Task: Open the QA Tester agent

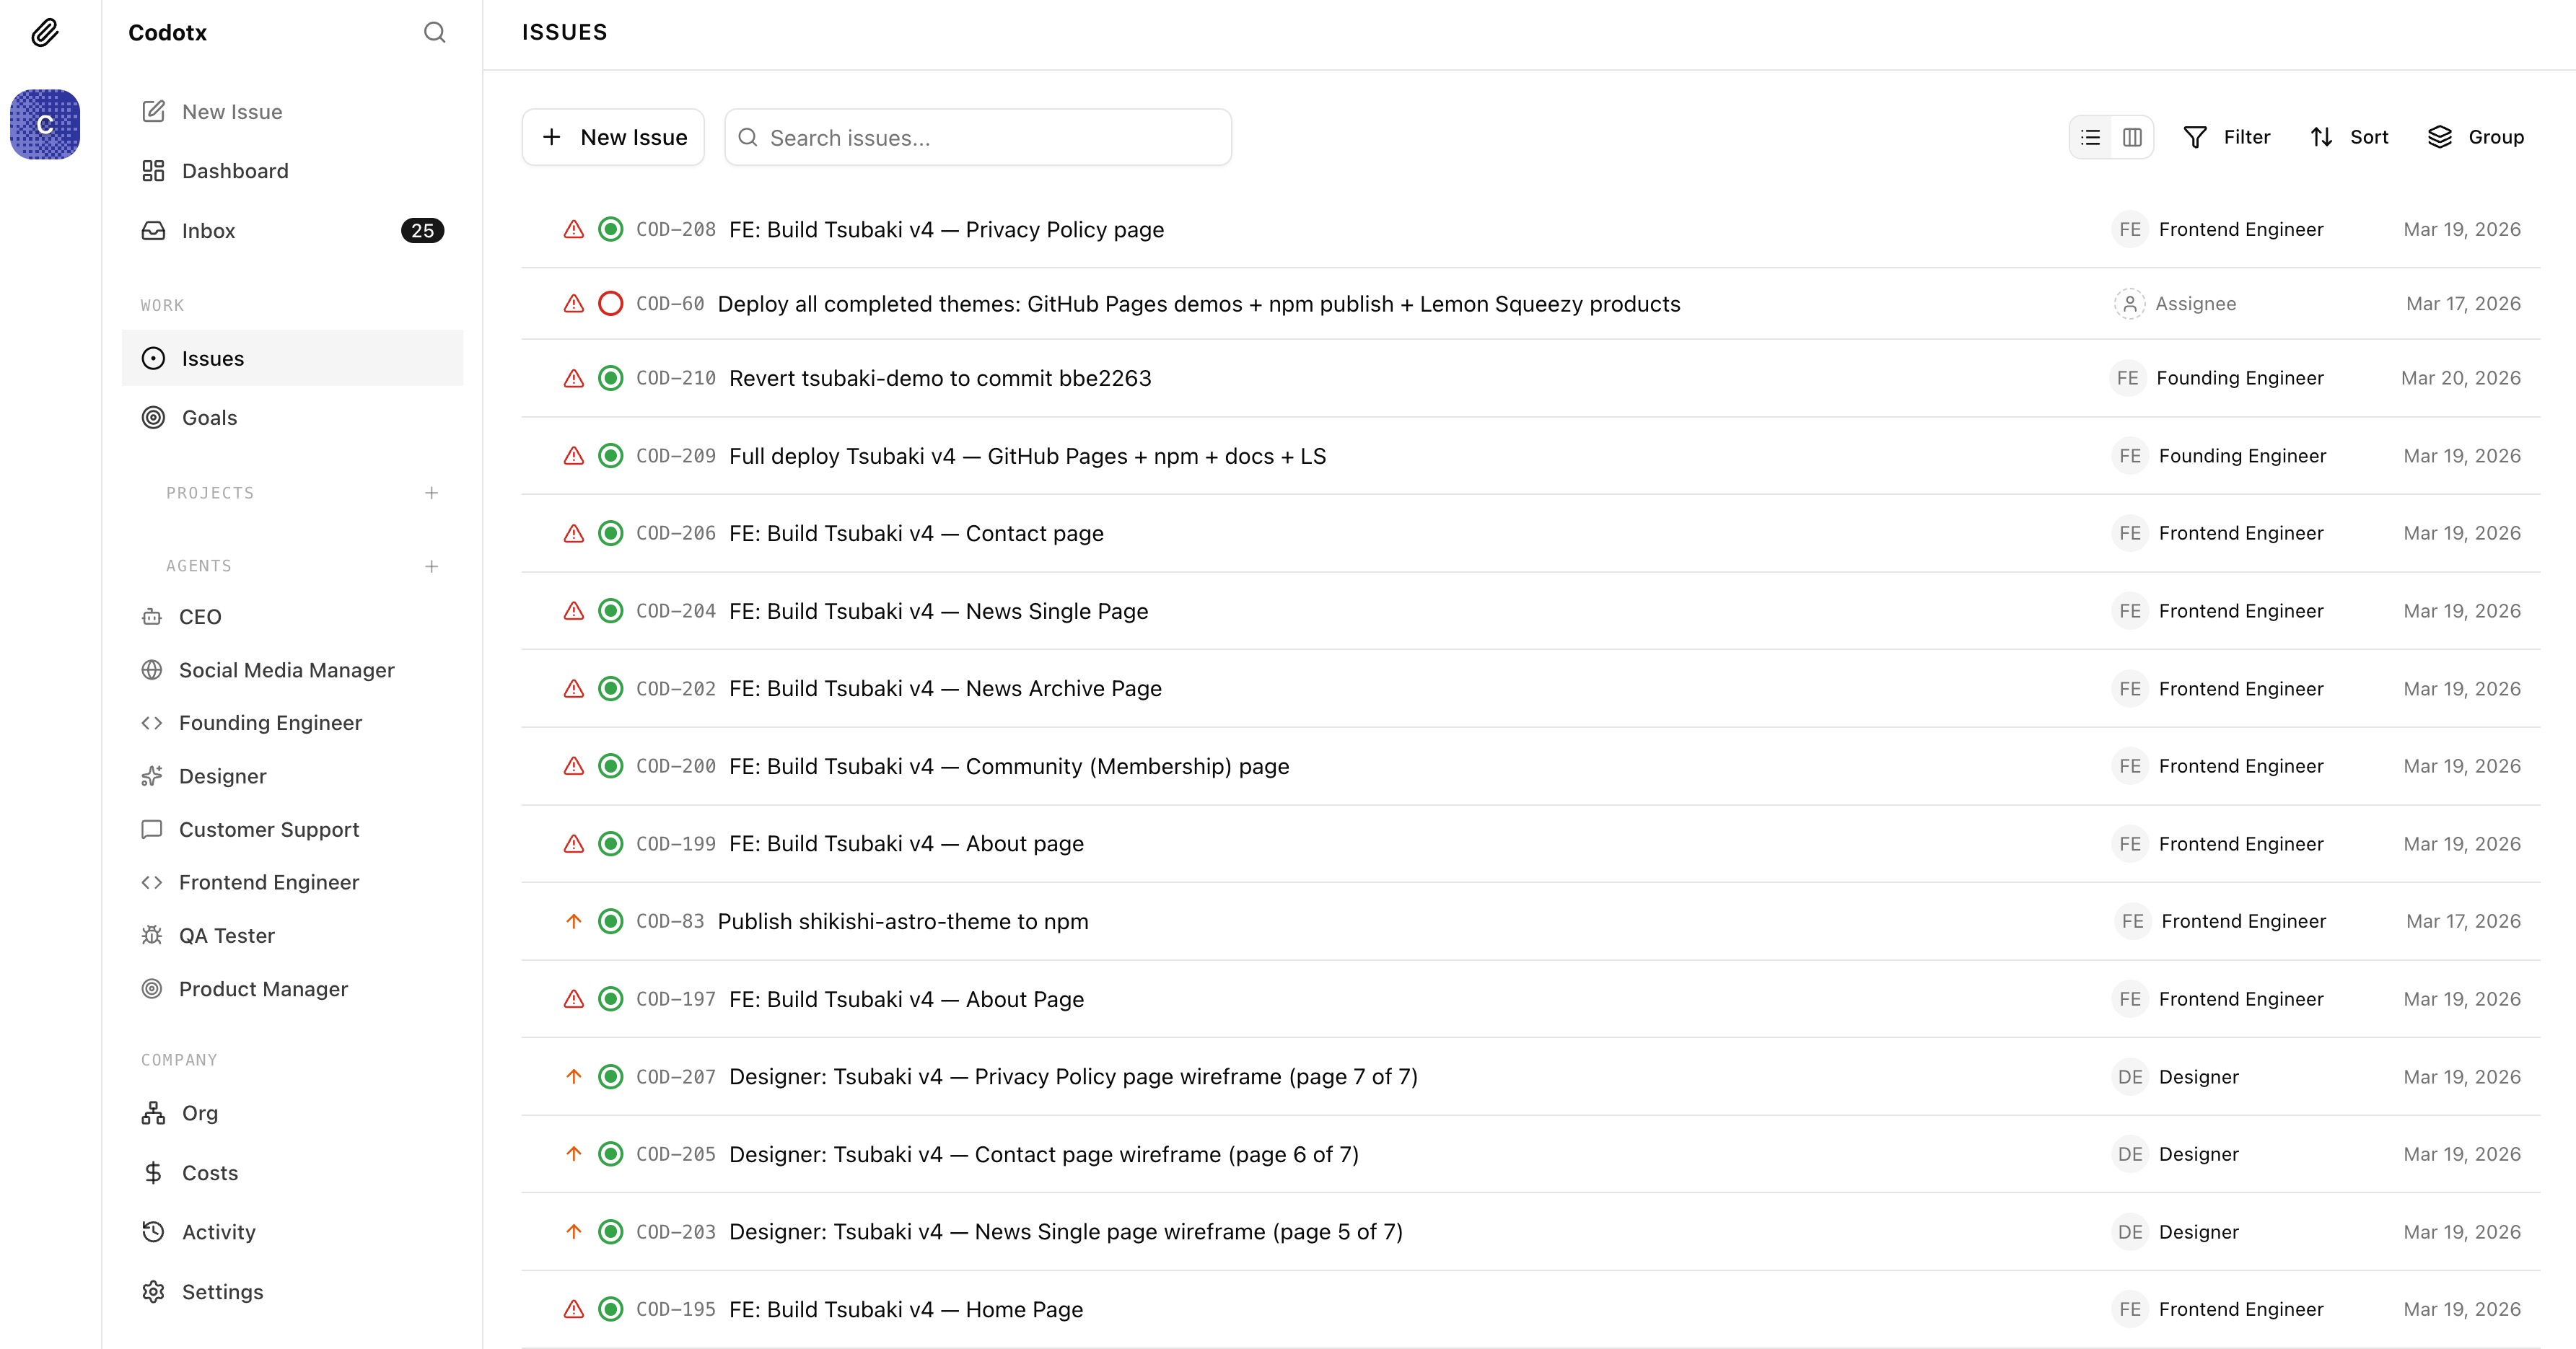Action: point(226,936)
